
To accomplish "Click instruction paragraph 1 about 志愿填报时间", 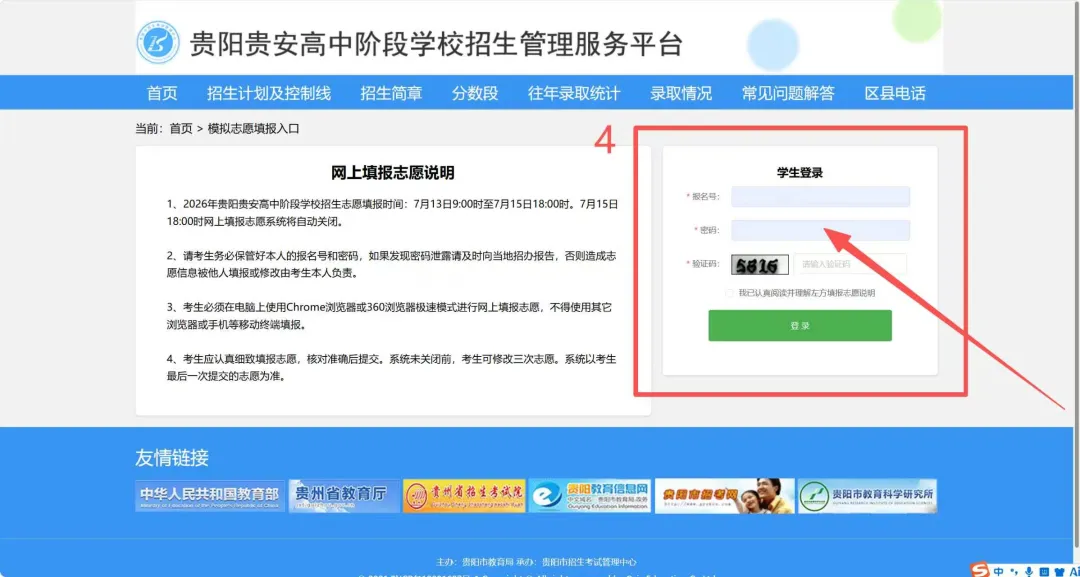I will coord(393,213).
